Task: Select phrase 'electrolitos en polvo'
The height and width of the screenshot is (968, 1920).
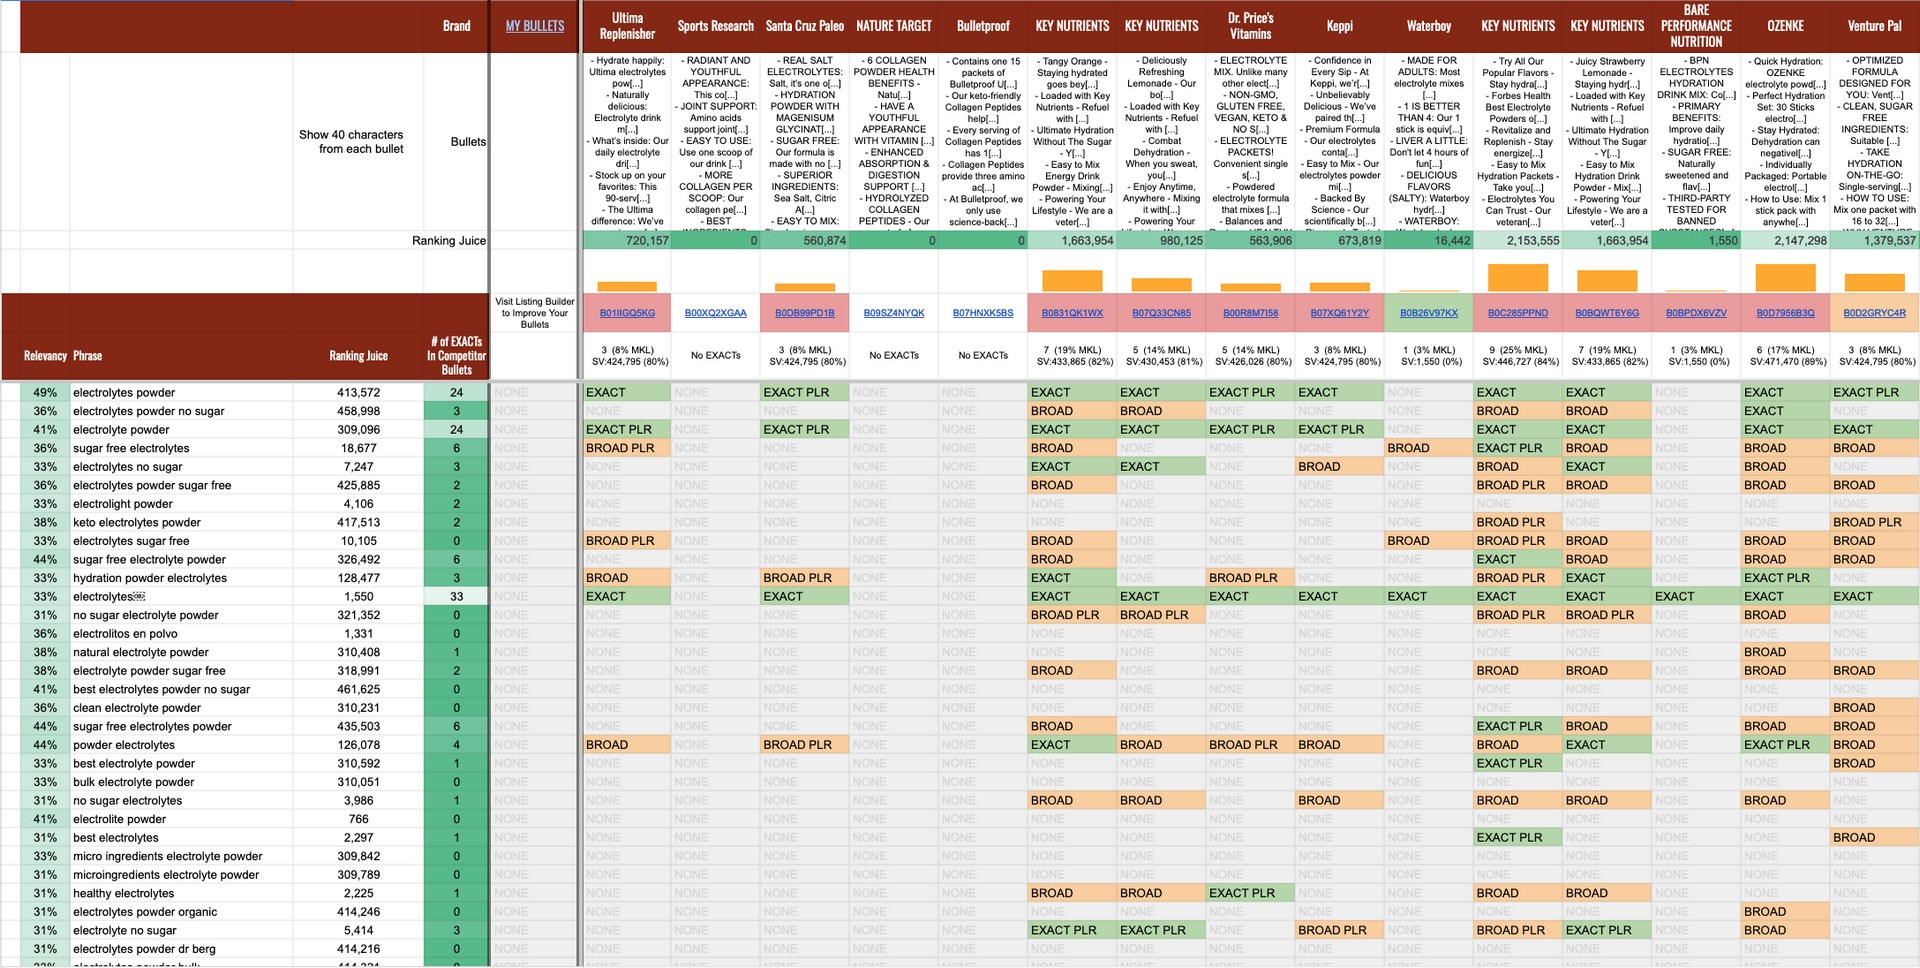Action: (125, 633)
